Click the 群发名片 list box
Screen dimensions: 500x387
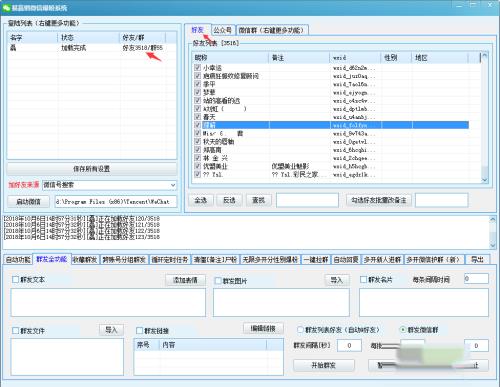[x=424, y=302]
